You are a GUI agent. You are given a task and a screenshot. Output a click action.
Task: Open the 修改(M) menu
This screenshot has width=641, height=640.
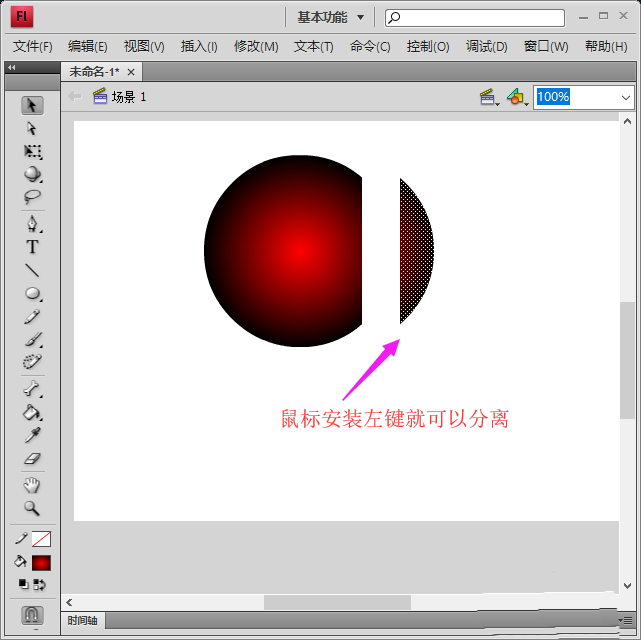[256, 46]
